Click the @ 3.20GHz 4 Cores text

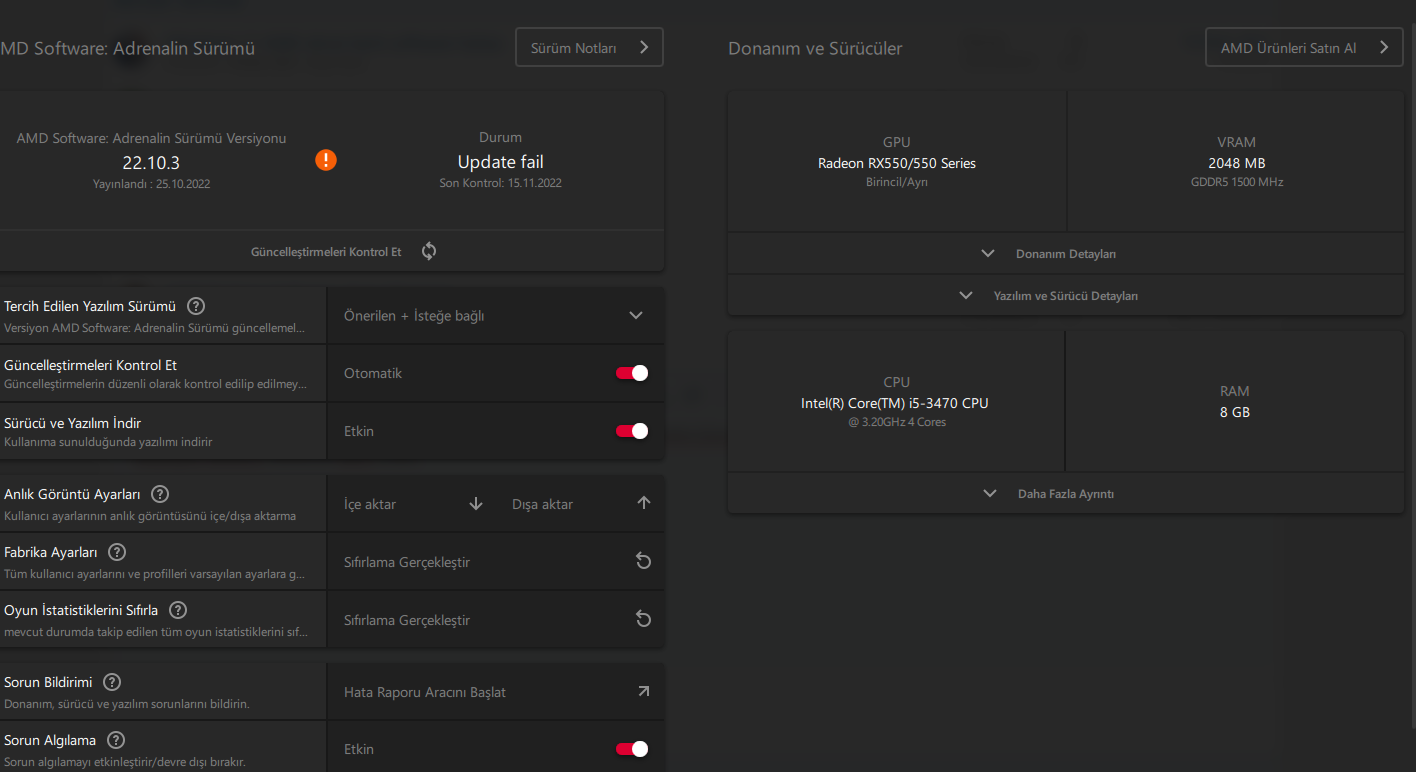(897, 422)
